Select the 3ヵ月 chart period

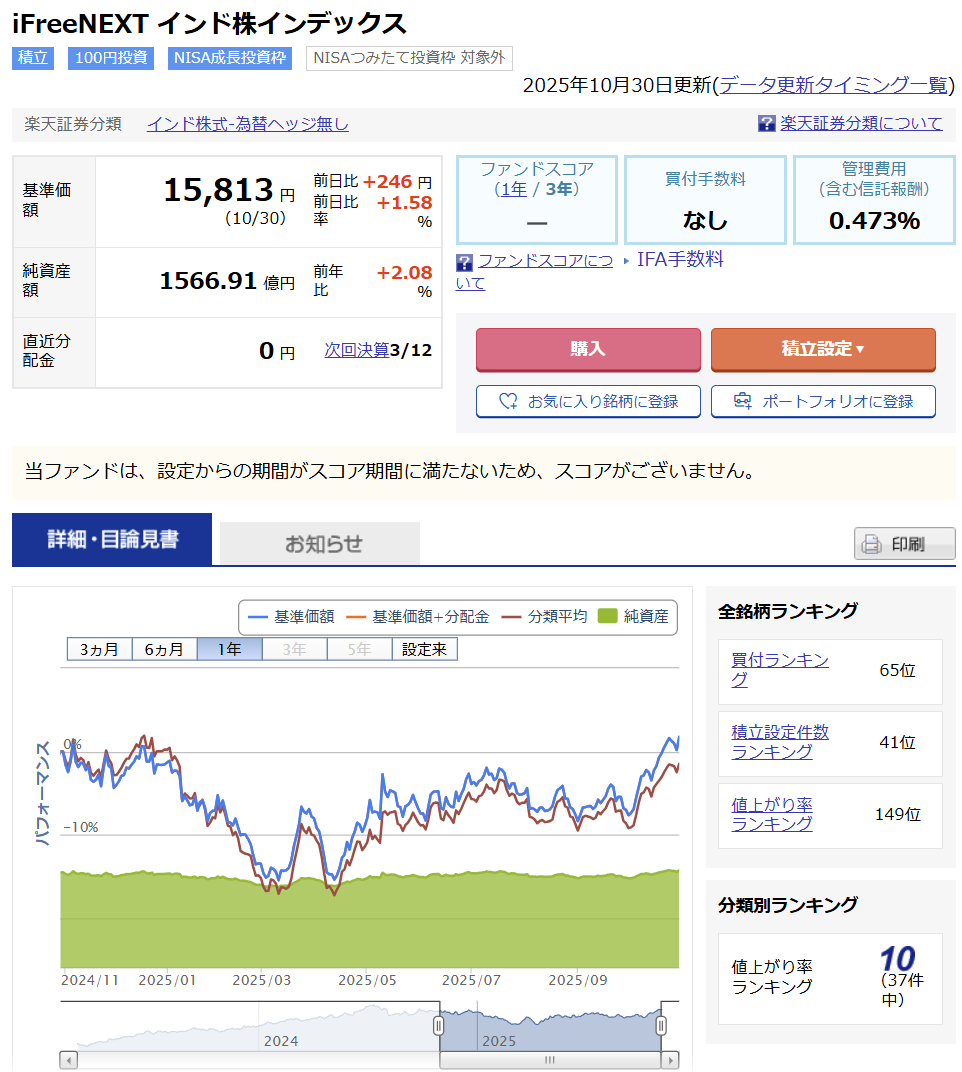coord(99,649)
